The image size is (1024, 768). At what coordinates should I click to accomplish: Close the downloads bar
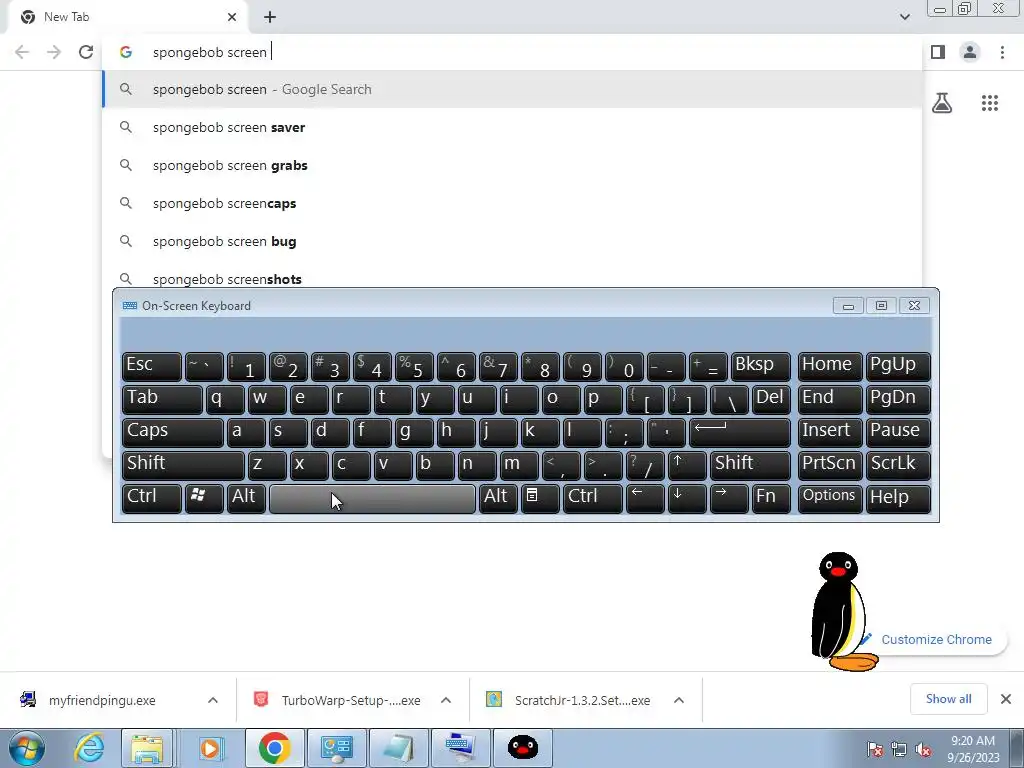(1006, 699)
